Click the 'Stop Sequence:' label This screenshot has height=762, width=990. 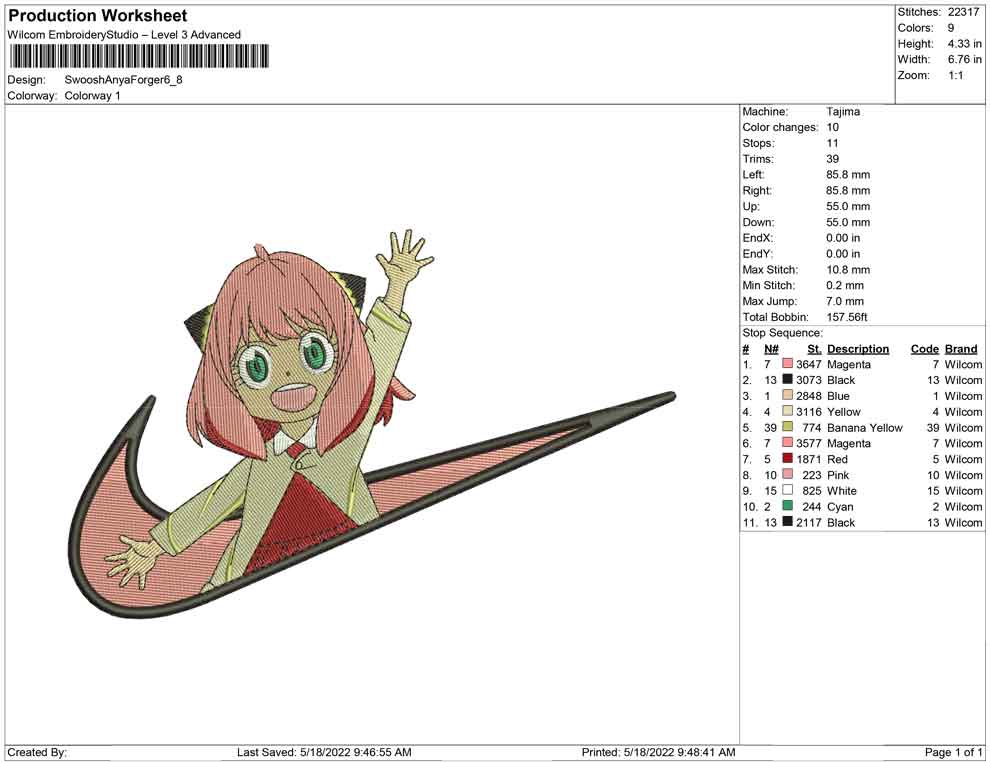click(782, 333)
